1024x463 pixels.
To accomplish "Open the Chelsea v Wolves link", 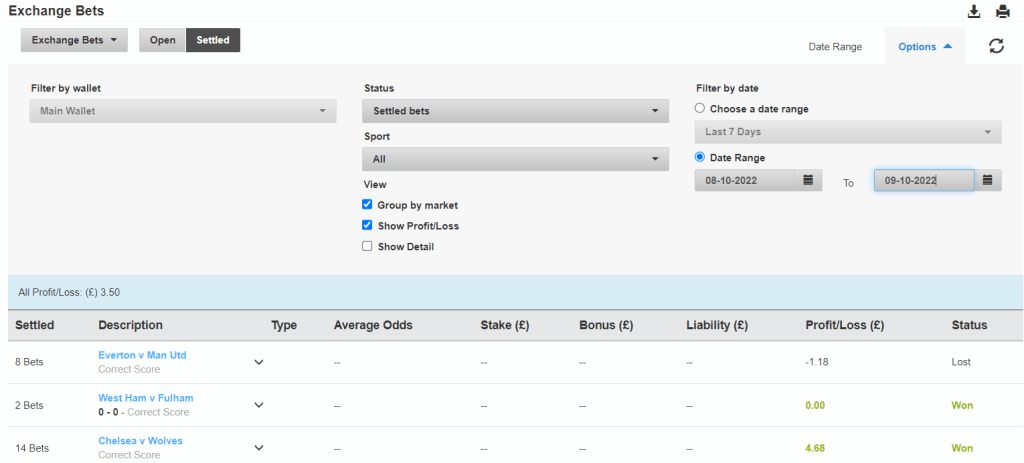I will [140, 441].
